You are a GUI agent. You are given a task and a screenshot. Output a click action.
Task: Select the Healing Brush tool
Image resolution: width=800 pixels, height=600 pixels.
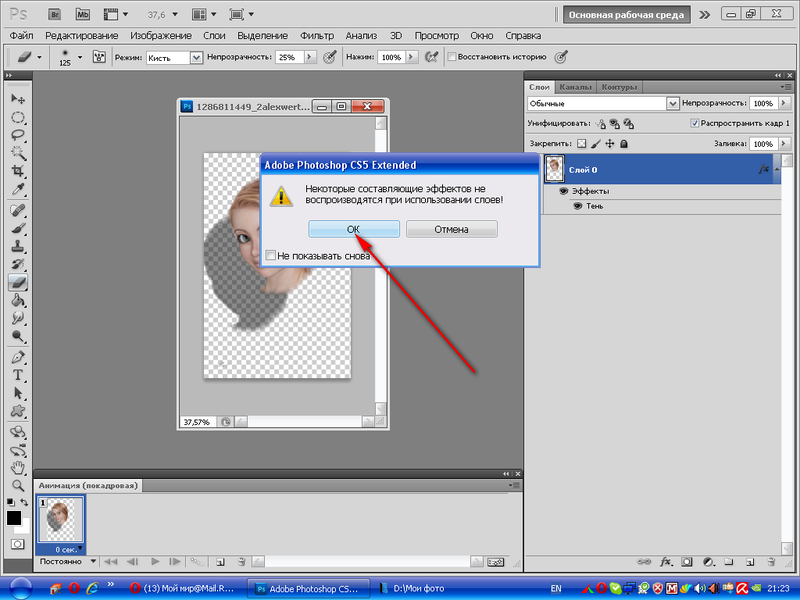(x=18, y=210)
